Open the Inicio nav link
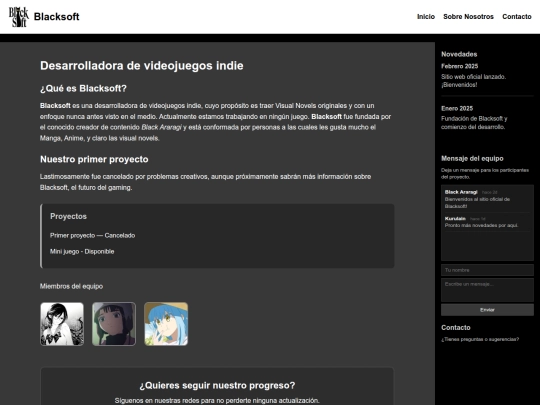 pyautogui.click(x=426, y=17)
